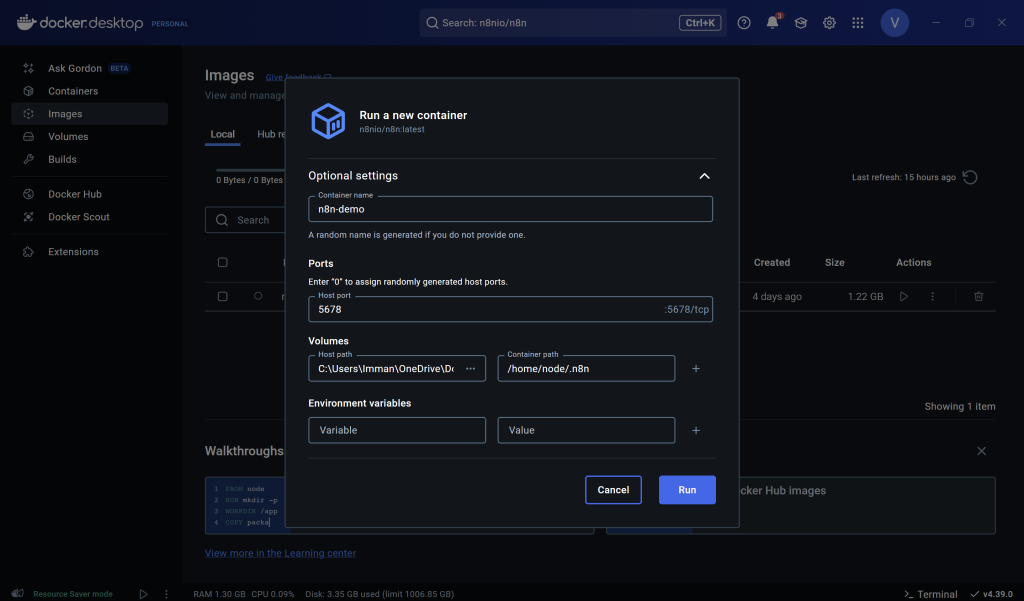Image resolution: width=1024 pixels, height=601 pixels.
Task: Click the Resource Saver mode label
Action: 72,594
